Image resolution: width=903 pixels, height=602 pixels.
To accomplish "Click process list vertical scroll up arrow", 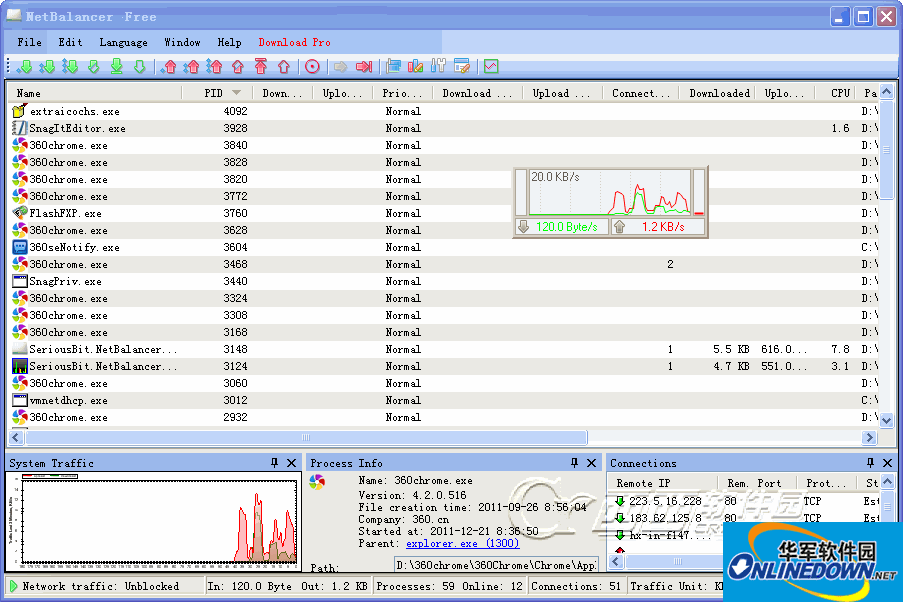I will [887, 92].
